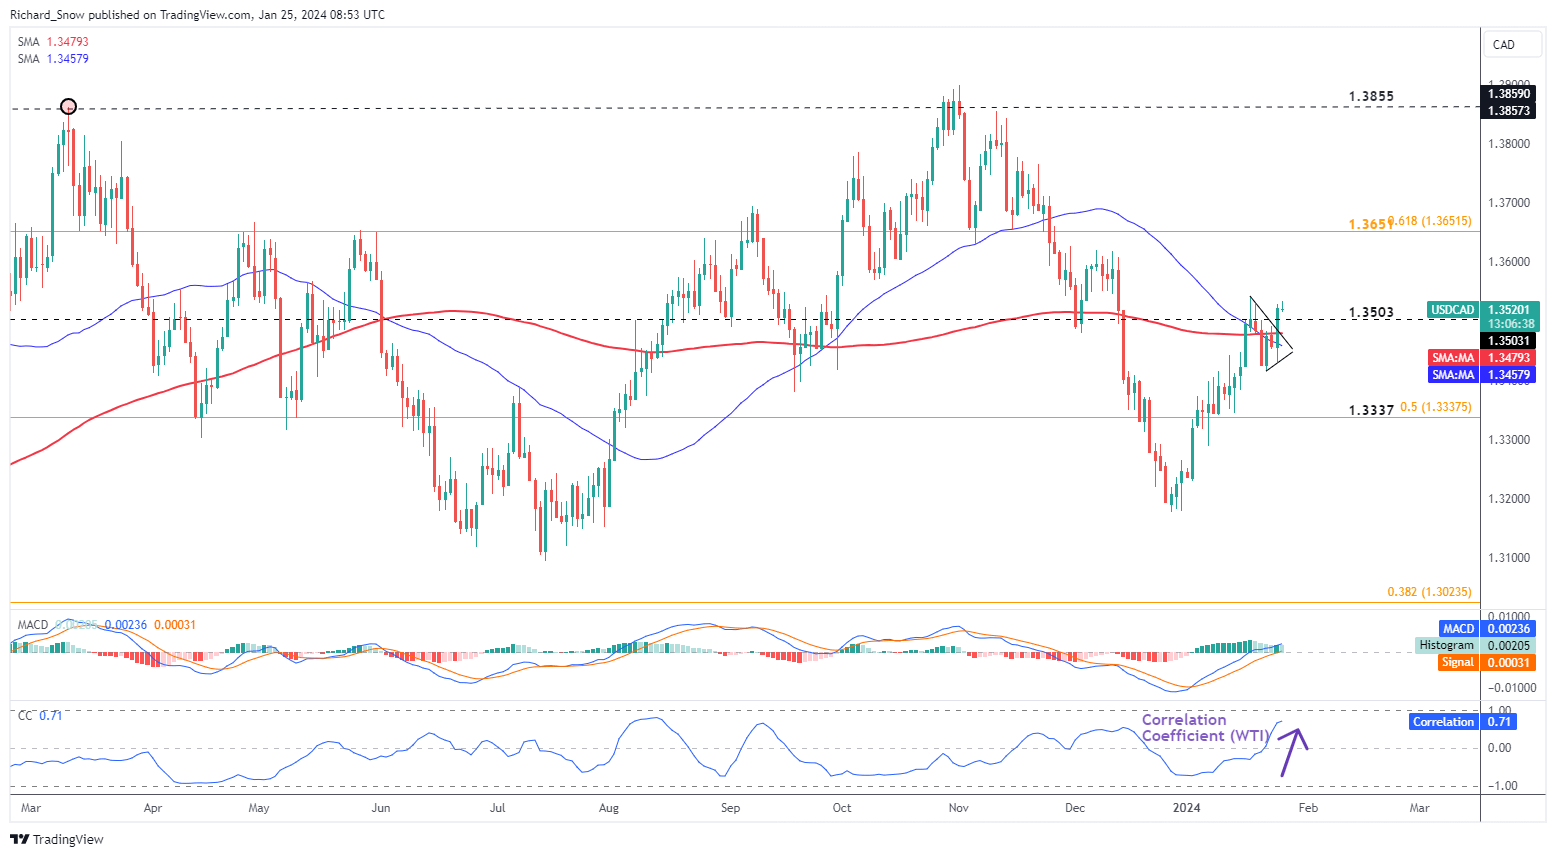The image size is (1556, 857).
Task: Click the 1.3337 support level label
Action: pyautogui.click(x=1371, y=410)
